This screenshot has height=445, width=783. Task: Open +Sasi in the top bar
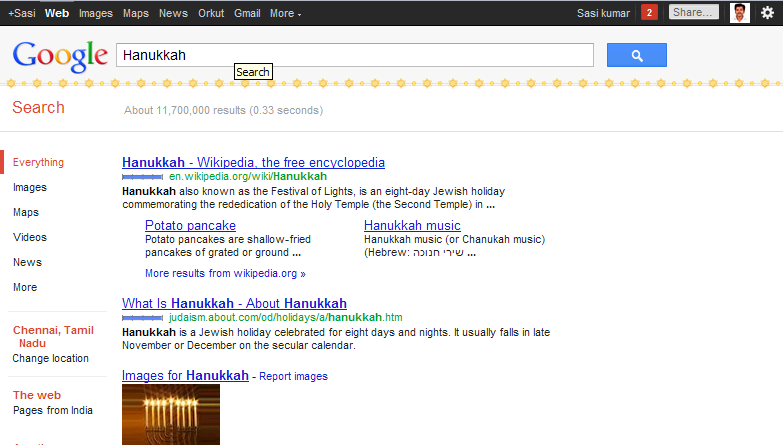21,13
